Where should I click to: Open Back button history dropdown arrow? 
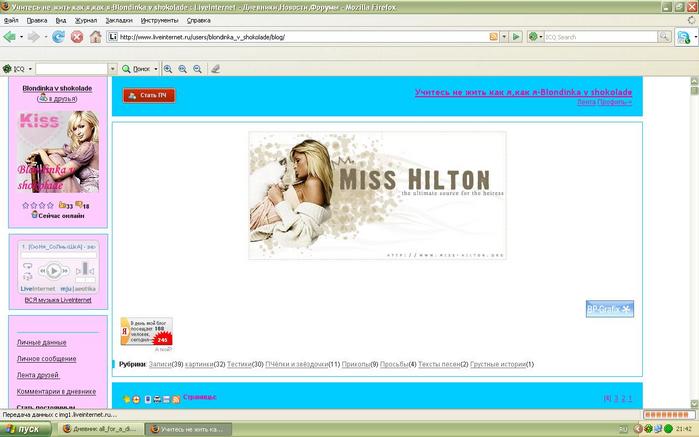pos(21,37)
